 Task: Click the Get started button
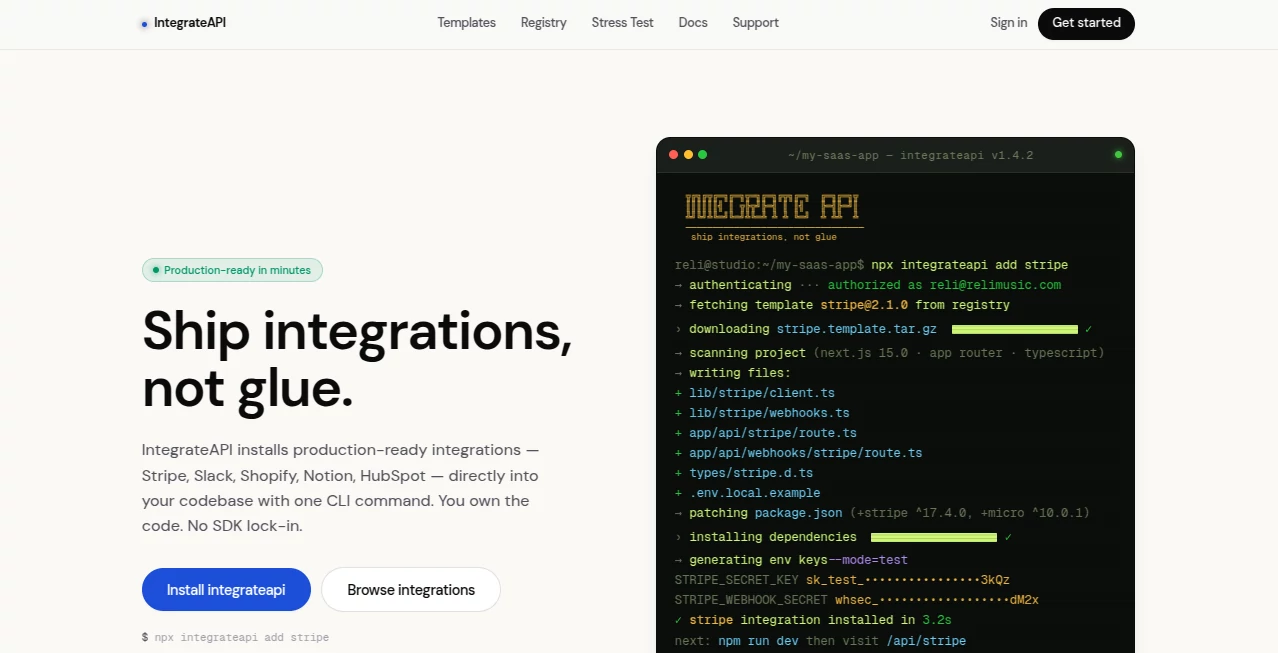pyautogui.click(x=1086, y=23)
